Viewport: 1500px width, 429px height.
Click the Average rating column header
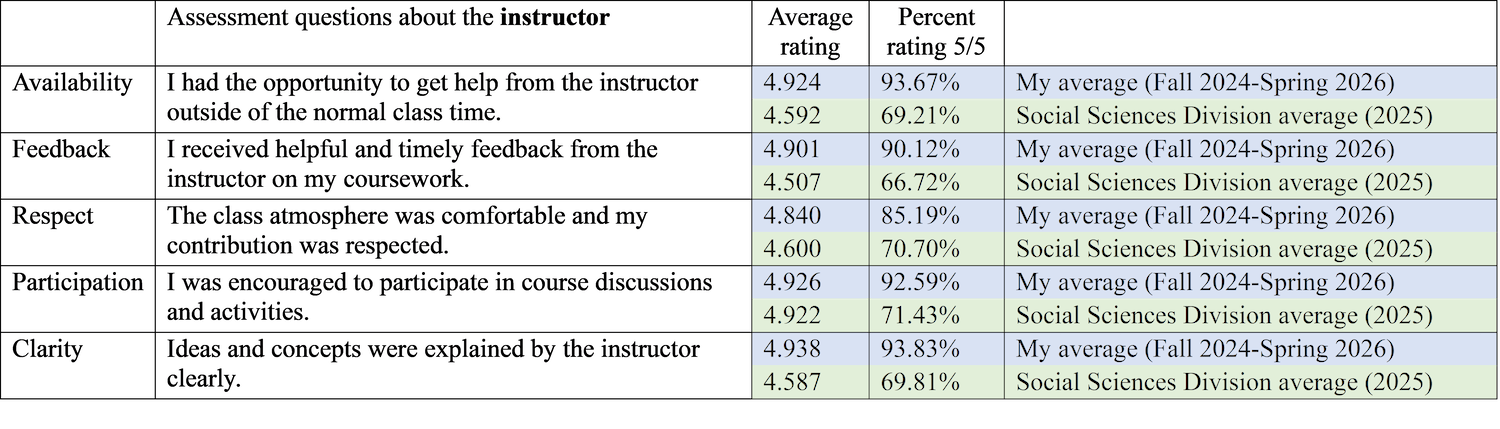pyautogui.click(x=811, y=33)
